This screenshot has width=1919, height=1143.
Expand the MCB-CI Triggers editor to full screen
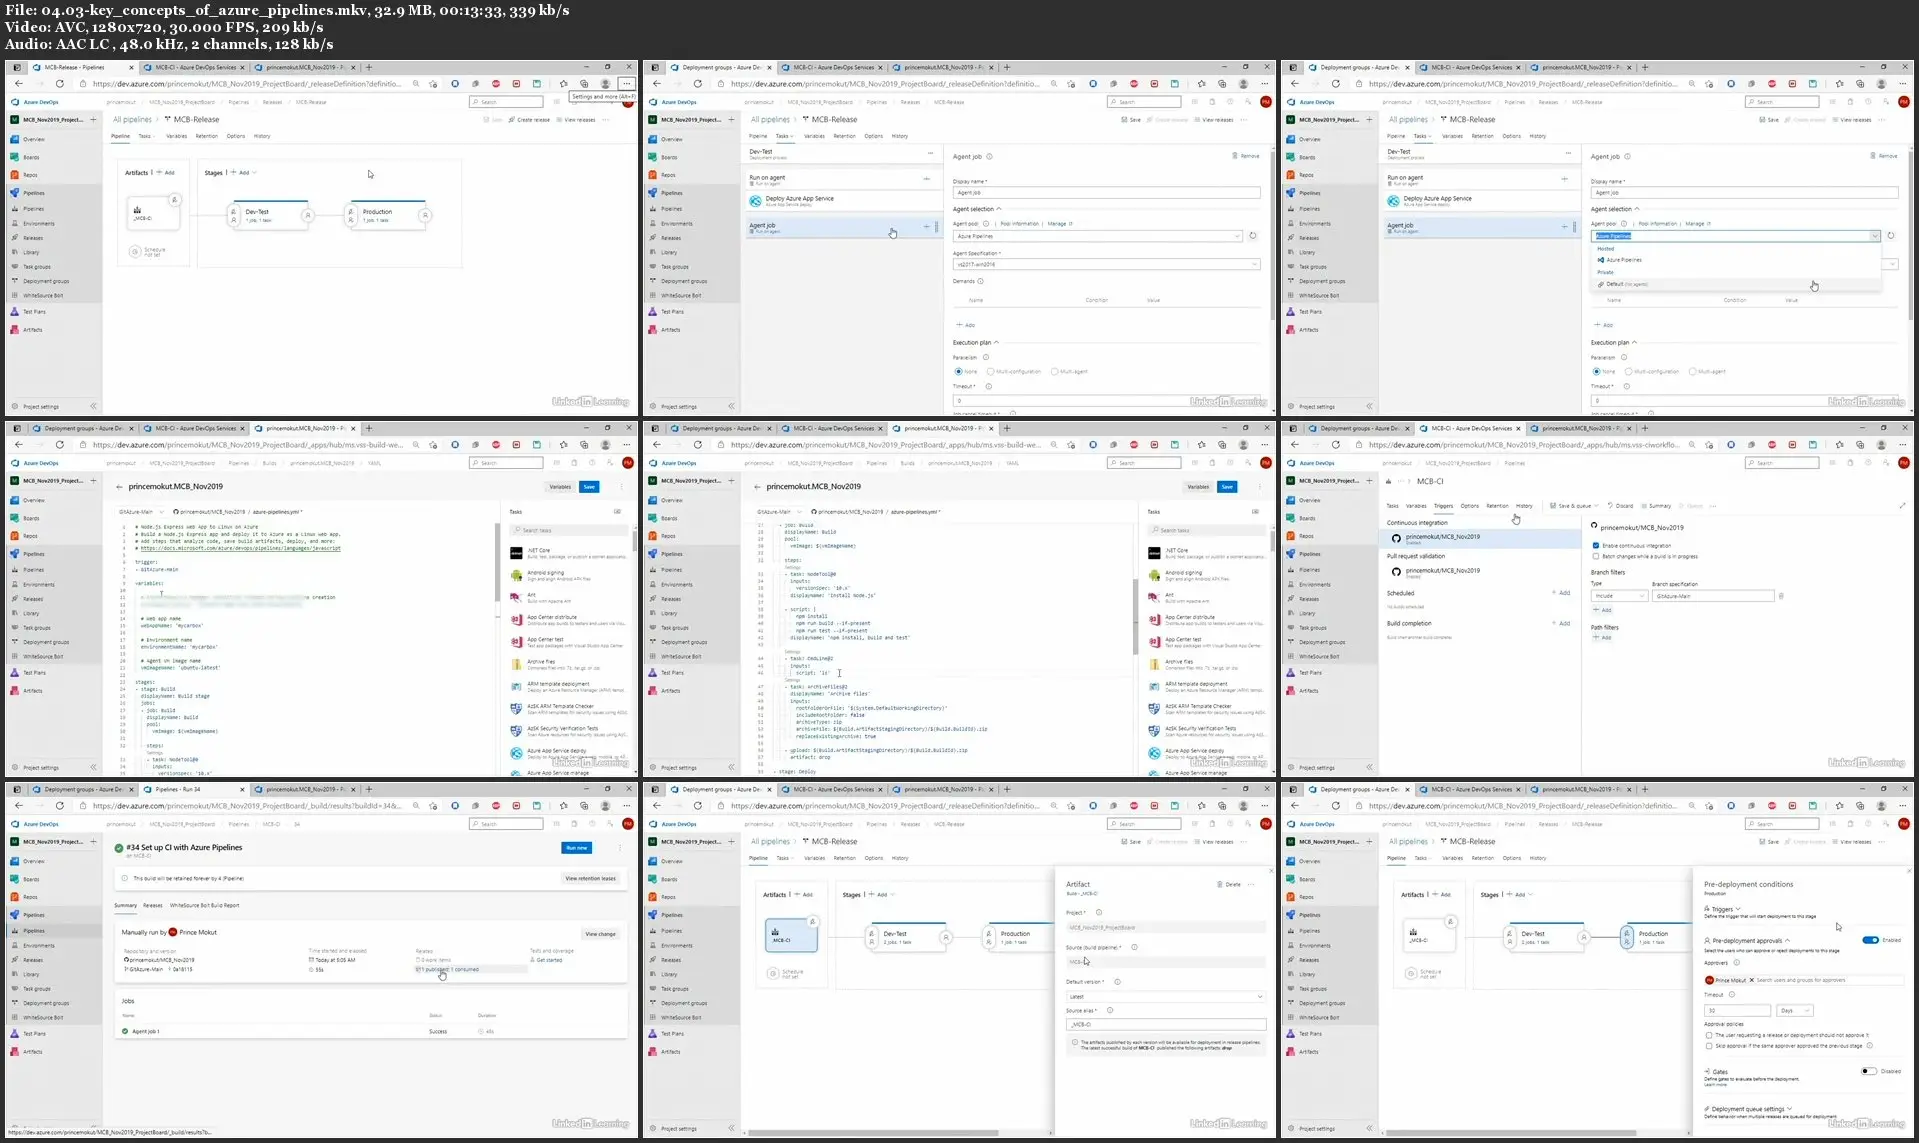pyautogui.click(x=1903, y=505)
